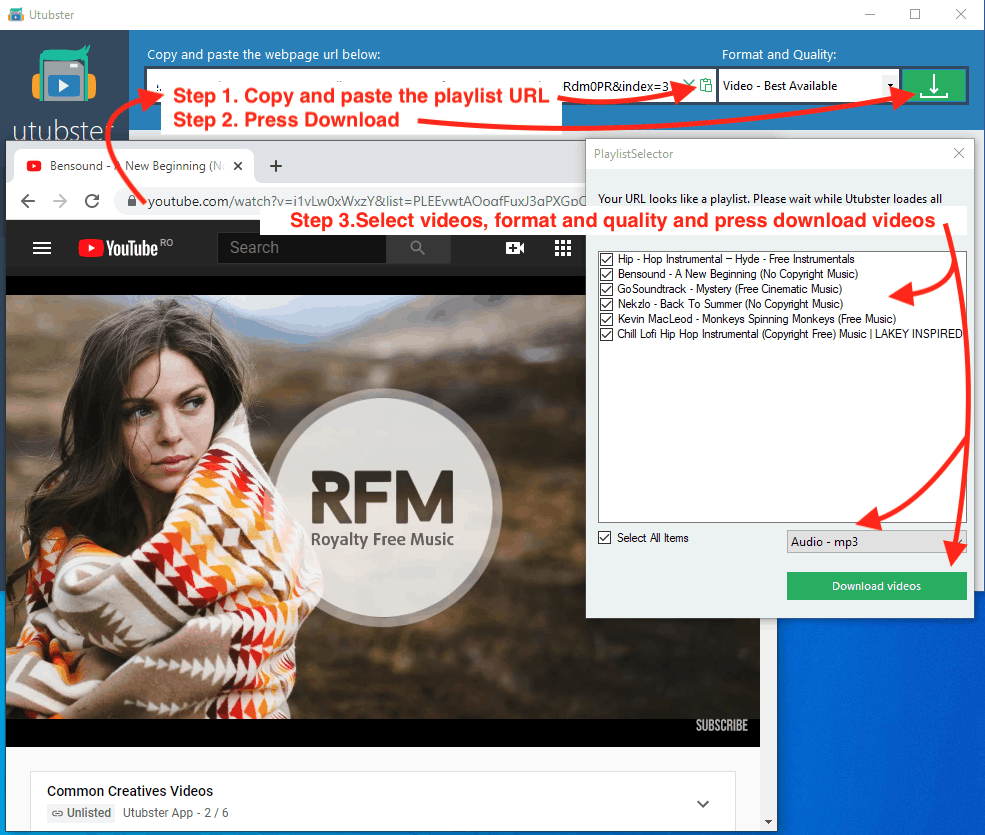Uncheck Nekzlo - Back To Summer item

coord(606,304)
